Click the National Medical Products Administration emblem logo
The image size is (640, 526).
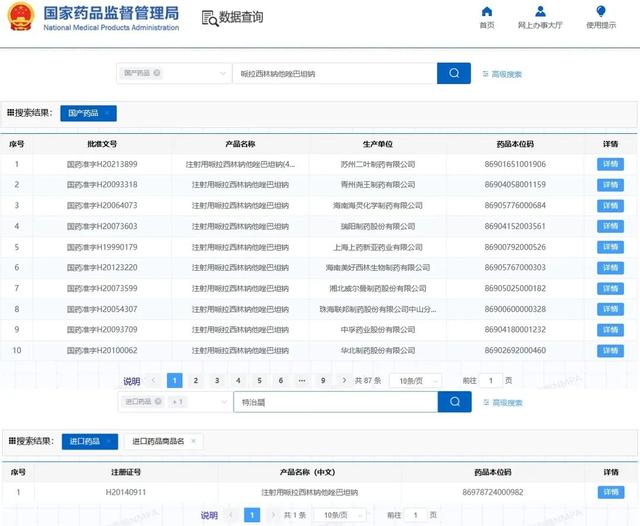(20, 16)
